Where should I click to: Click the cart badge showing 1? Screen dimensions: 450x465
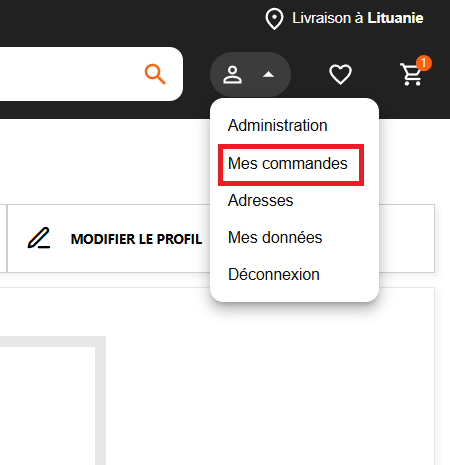[423, 63]
